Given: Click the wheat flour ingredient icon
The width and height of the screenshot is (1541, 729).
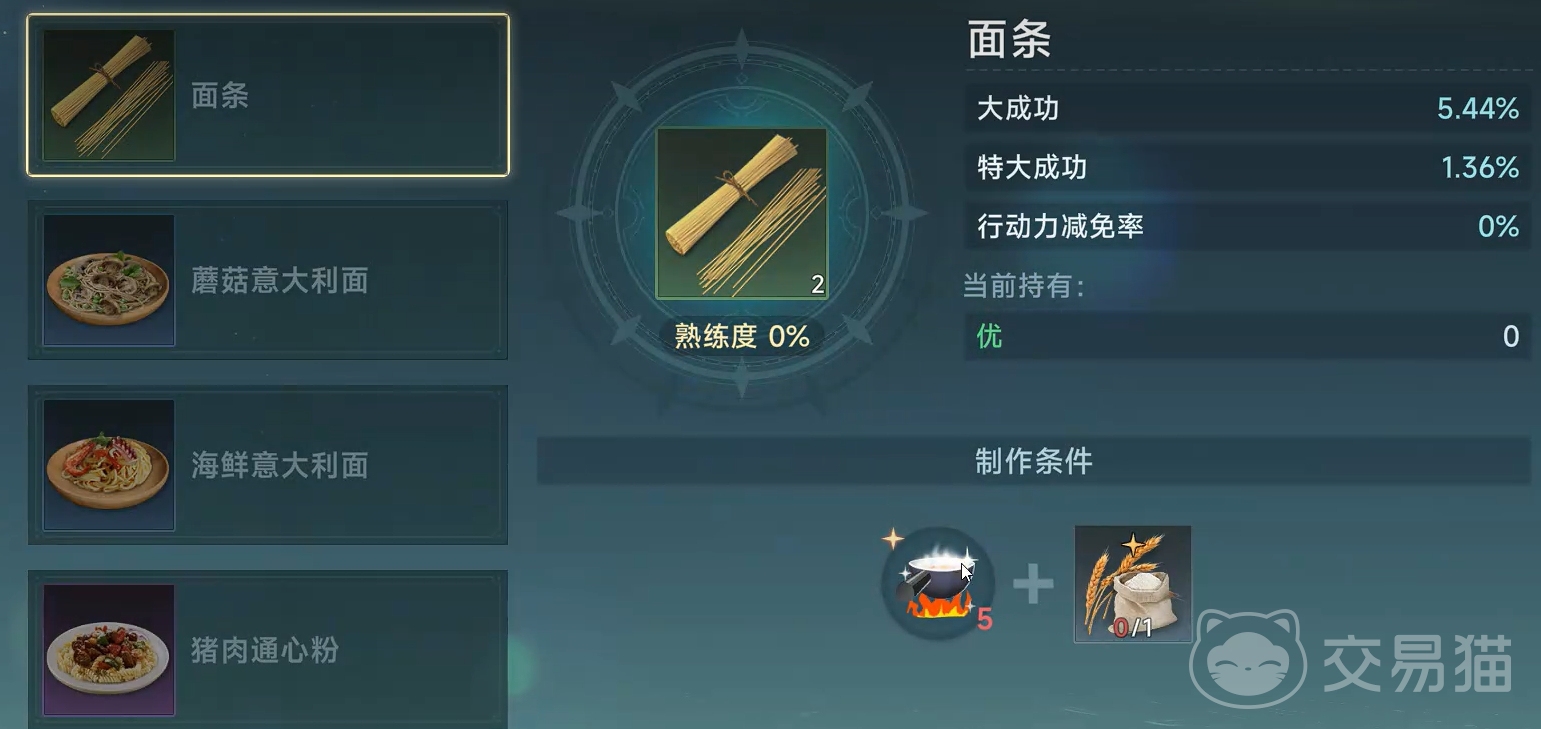Looking at the screenshot, I should point(1133,584).
